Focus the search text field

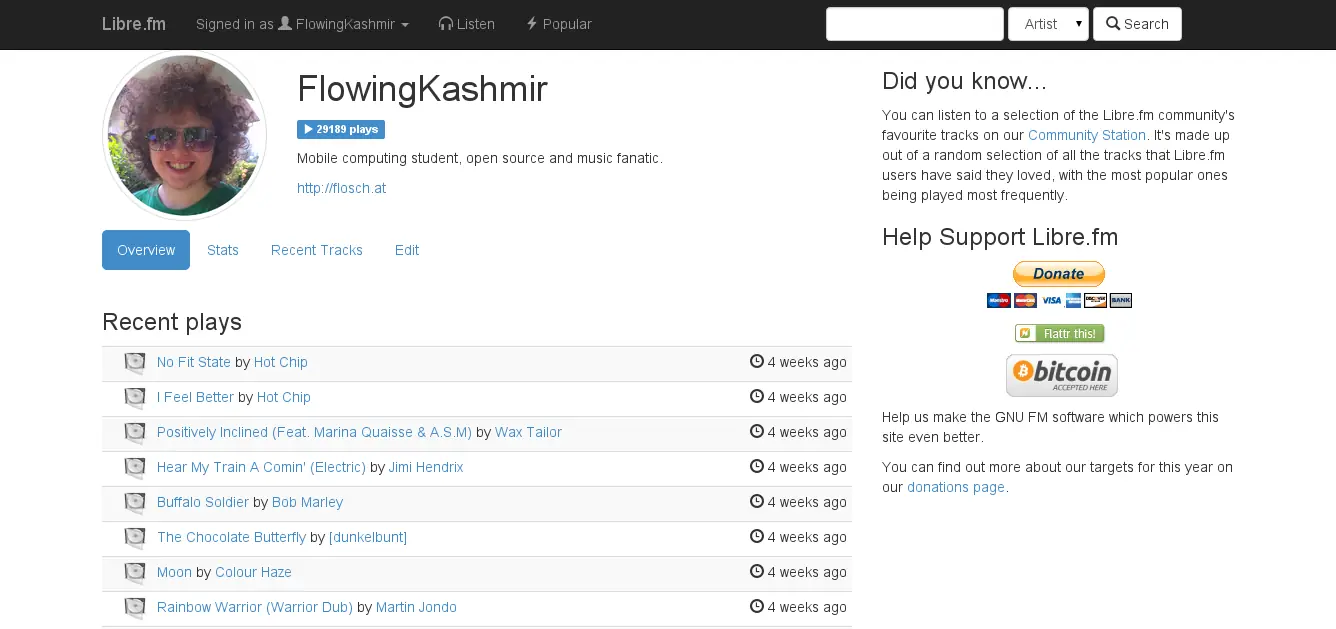915,24
